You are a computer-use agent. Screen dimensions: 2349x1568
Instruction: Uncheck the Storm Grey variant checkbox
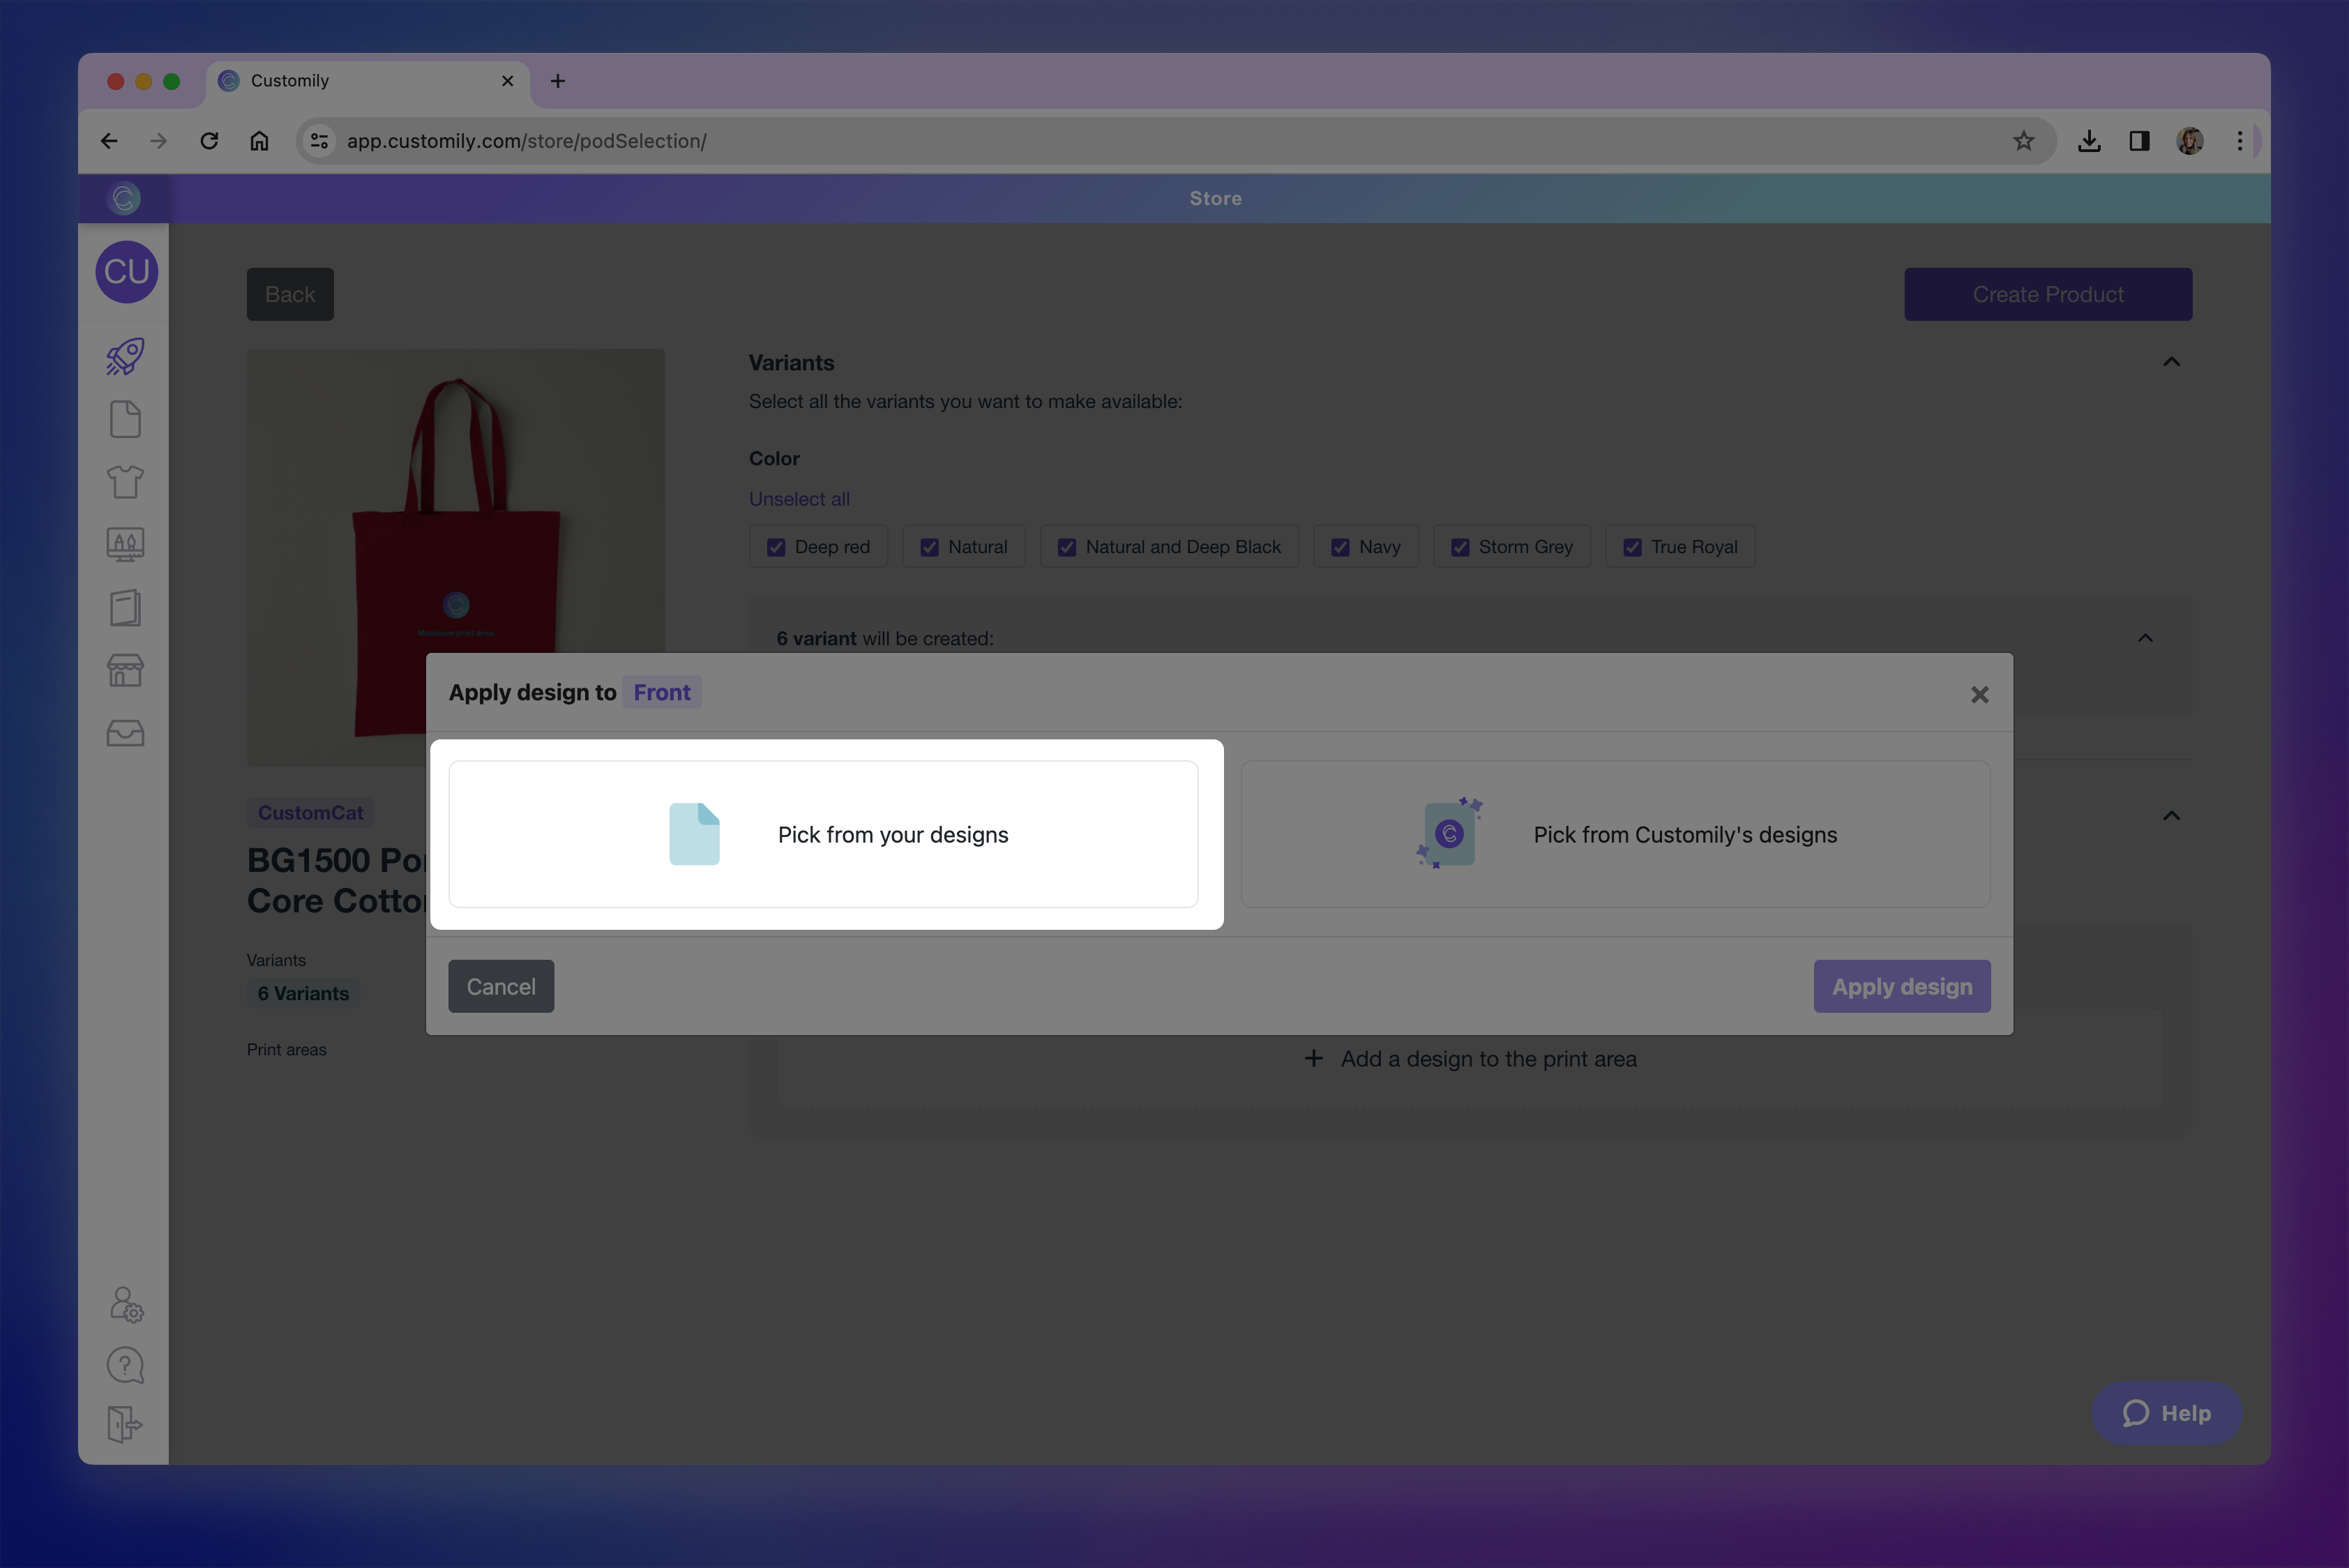(x=1460, y=547)
